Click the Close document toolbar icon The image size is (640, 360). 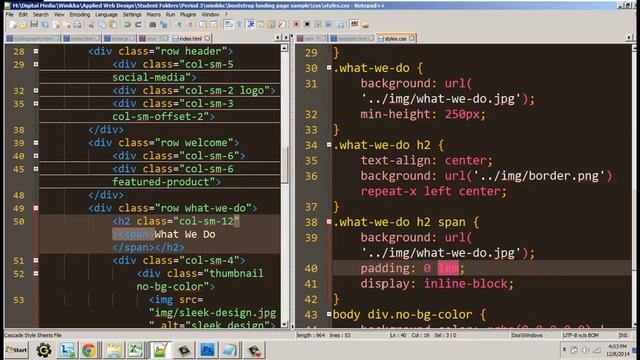click(x=57, y=24)
